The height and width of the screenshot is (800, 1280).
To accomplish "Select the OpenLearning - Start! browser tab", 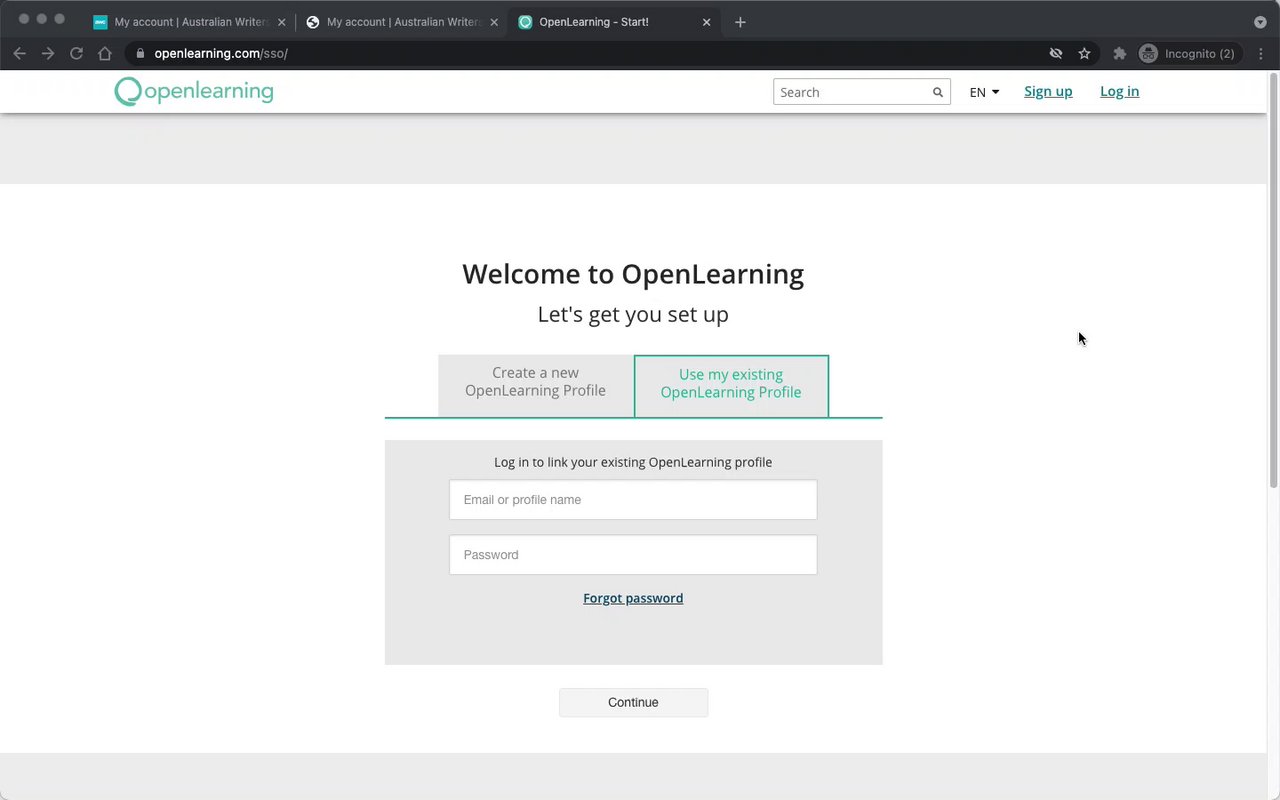I will click(x=615, y=22).
